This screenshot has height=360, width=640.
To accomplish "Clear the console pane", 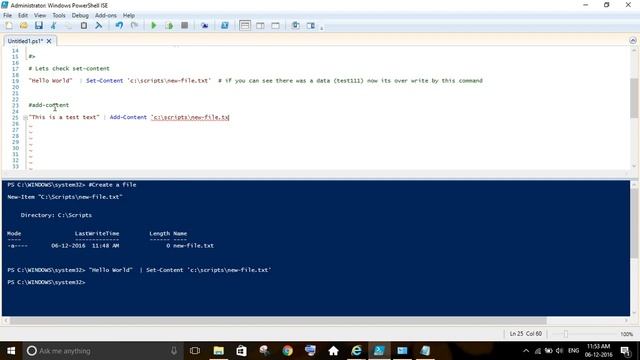I will 98,26.
